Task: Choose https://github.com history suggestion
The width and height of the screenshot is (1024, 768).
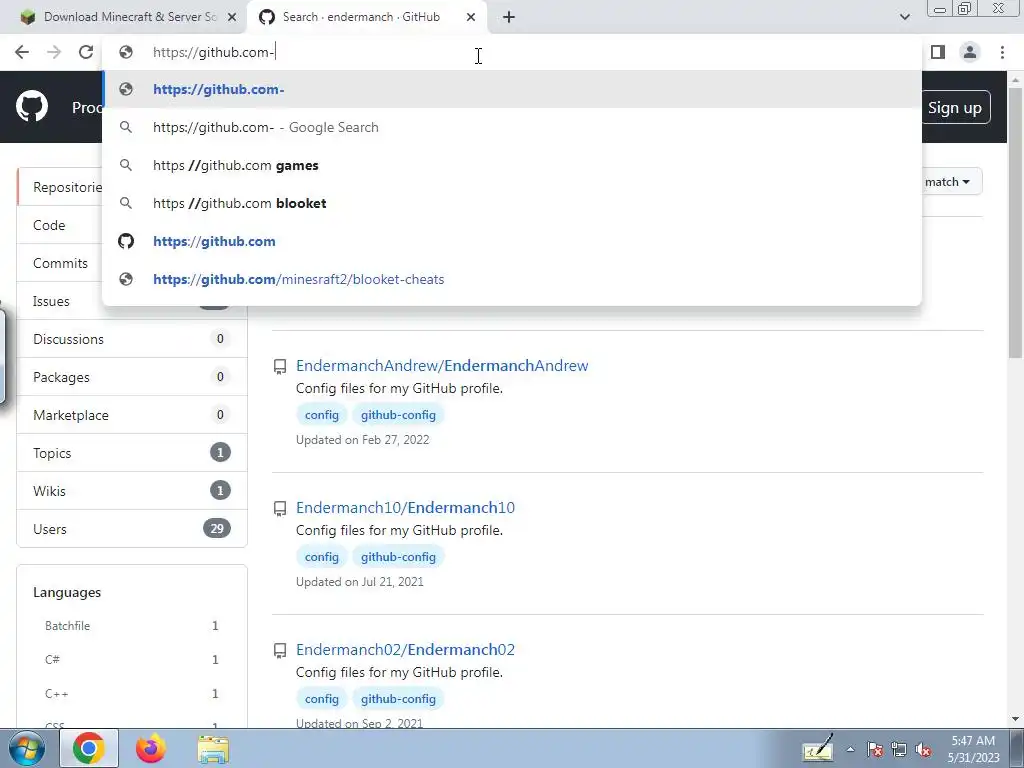Action: pyautogui.click(x=512, y=241)
